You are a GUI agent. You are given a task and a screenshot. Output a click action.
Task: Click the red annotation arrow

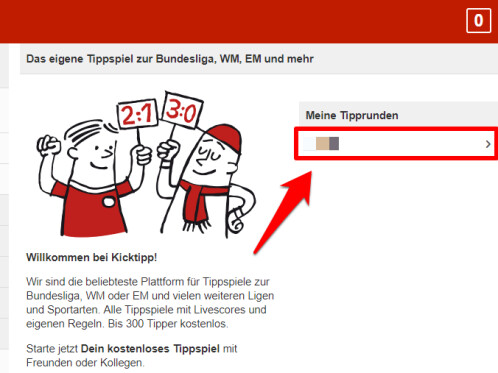pyautogui.click(x=283, y=212)
